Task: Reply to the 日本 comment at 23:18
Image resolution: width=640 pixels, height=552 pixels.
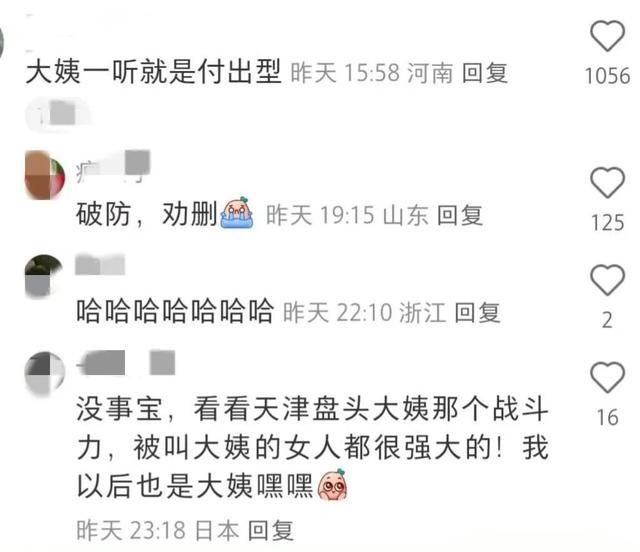Action: [271, 531]
